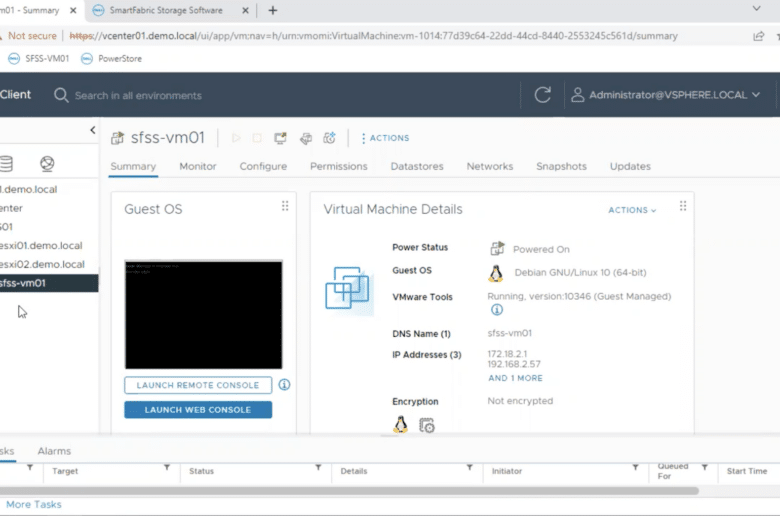Filter the Task Name column
Screen dimensions: 780x516
tap(30, 467)
